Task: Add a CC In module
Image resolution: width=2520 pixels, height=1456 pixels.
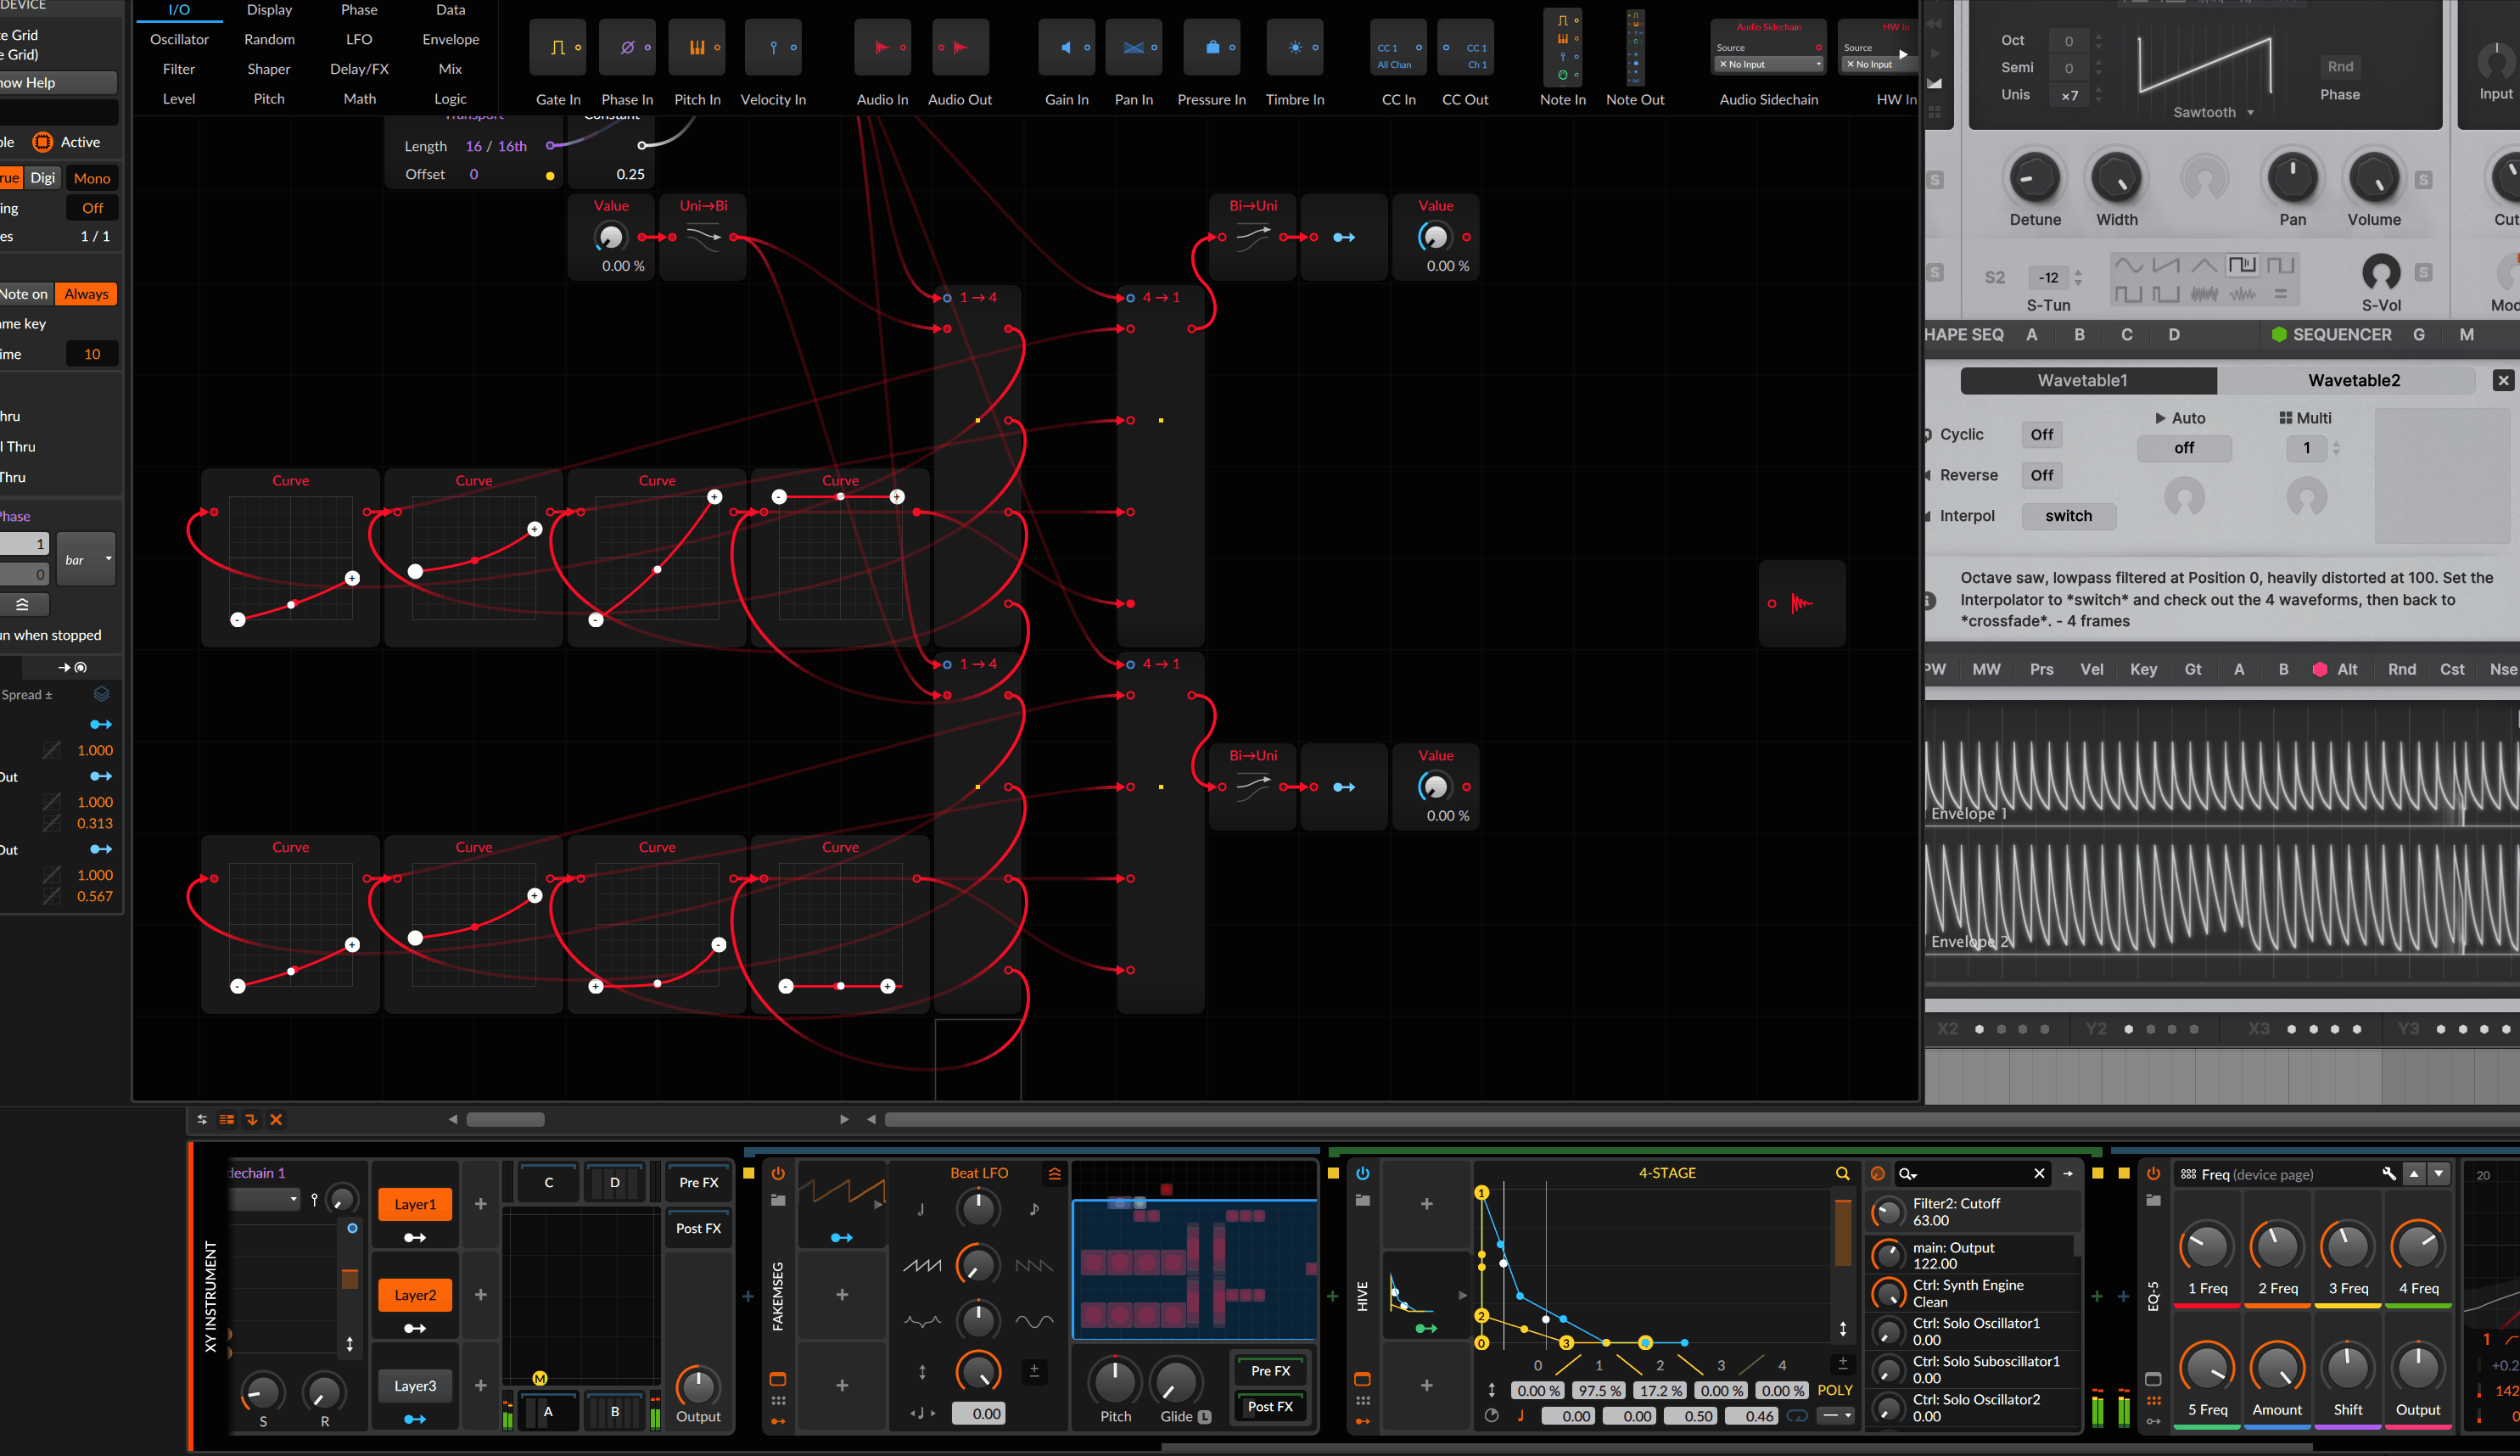Action: pos(1398,48)
